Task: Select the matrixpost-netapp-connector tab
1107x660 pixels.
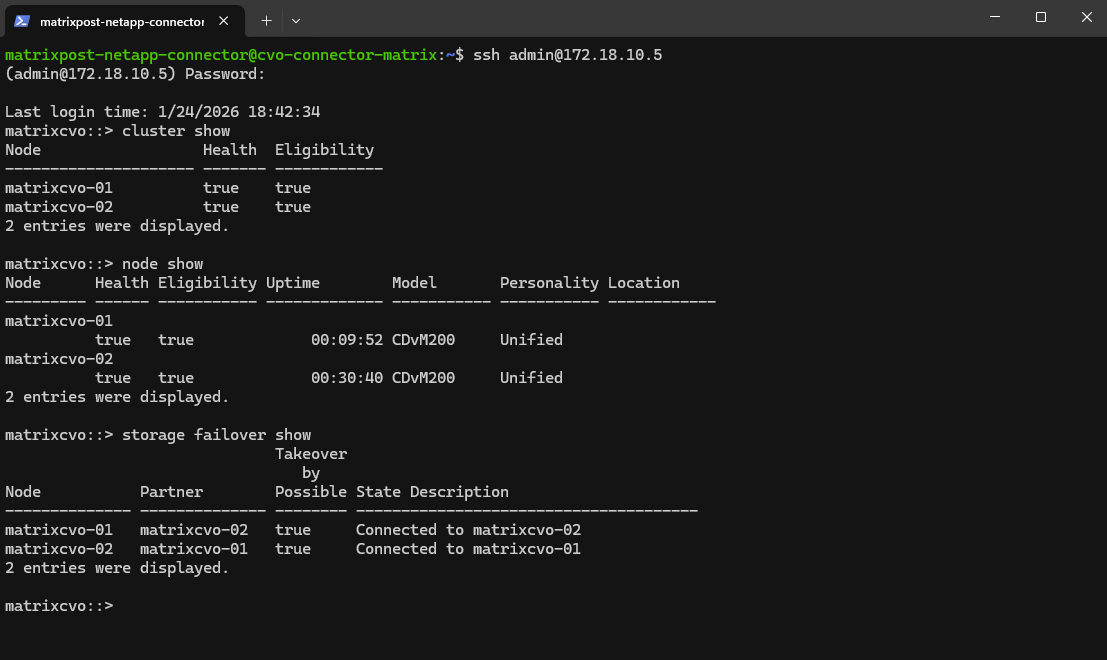Action: pyautogui.click(x=122, y=20)
